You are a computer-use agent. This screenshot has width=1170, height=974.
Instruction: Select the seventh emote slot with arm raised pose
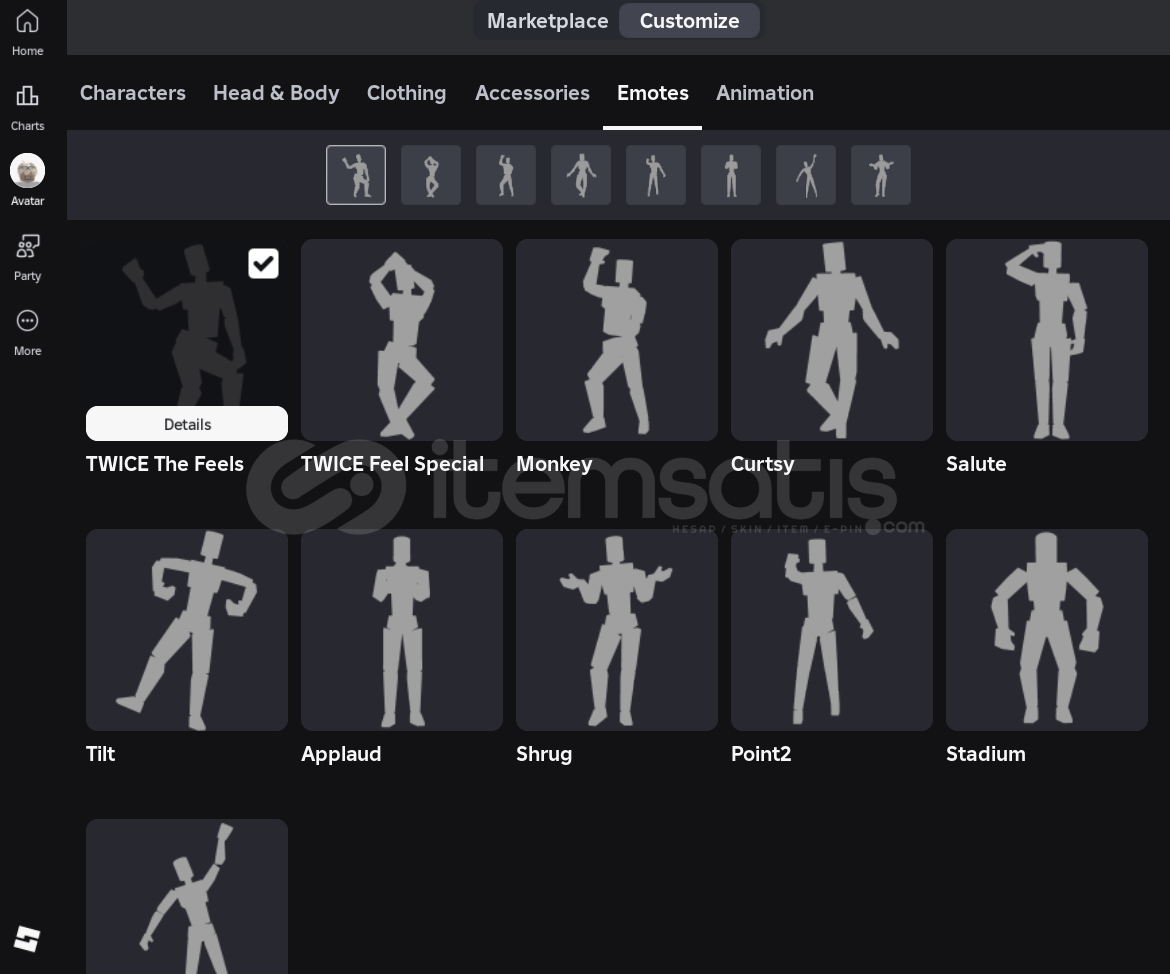[806, 175]
